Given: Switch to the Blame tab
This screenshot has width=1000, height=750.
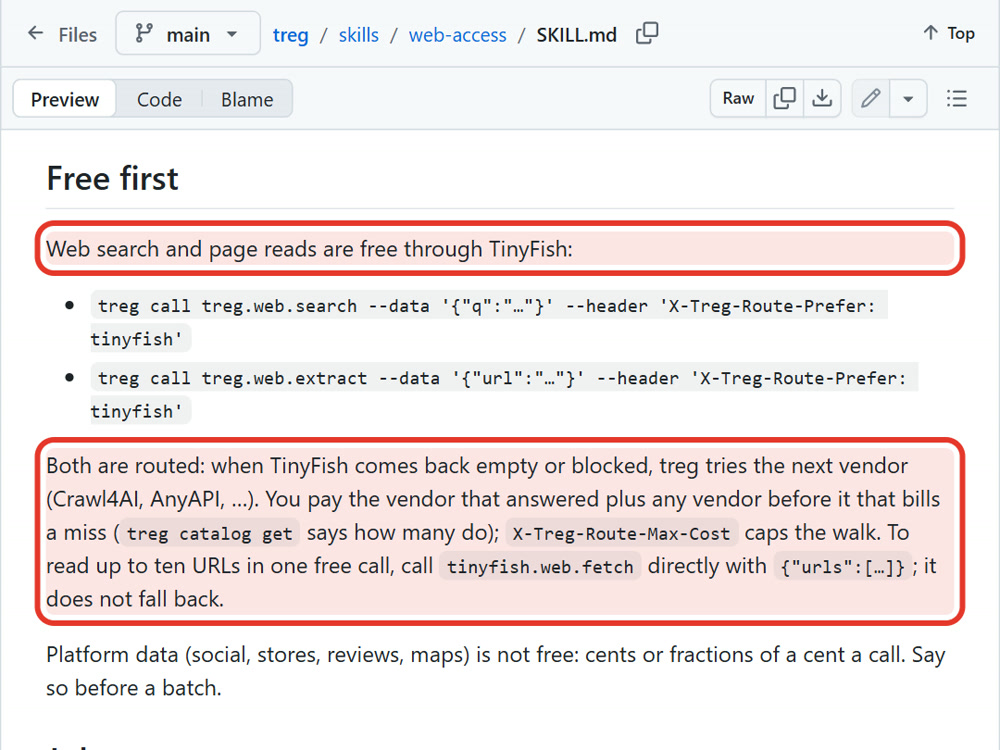Looking at the screenshot, I should 247,99.
